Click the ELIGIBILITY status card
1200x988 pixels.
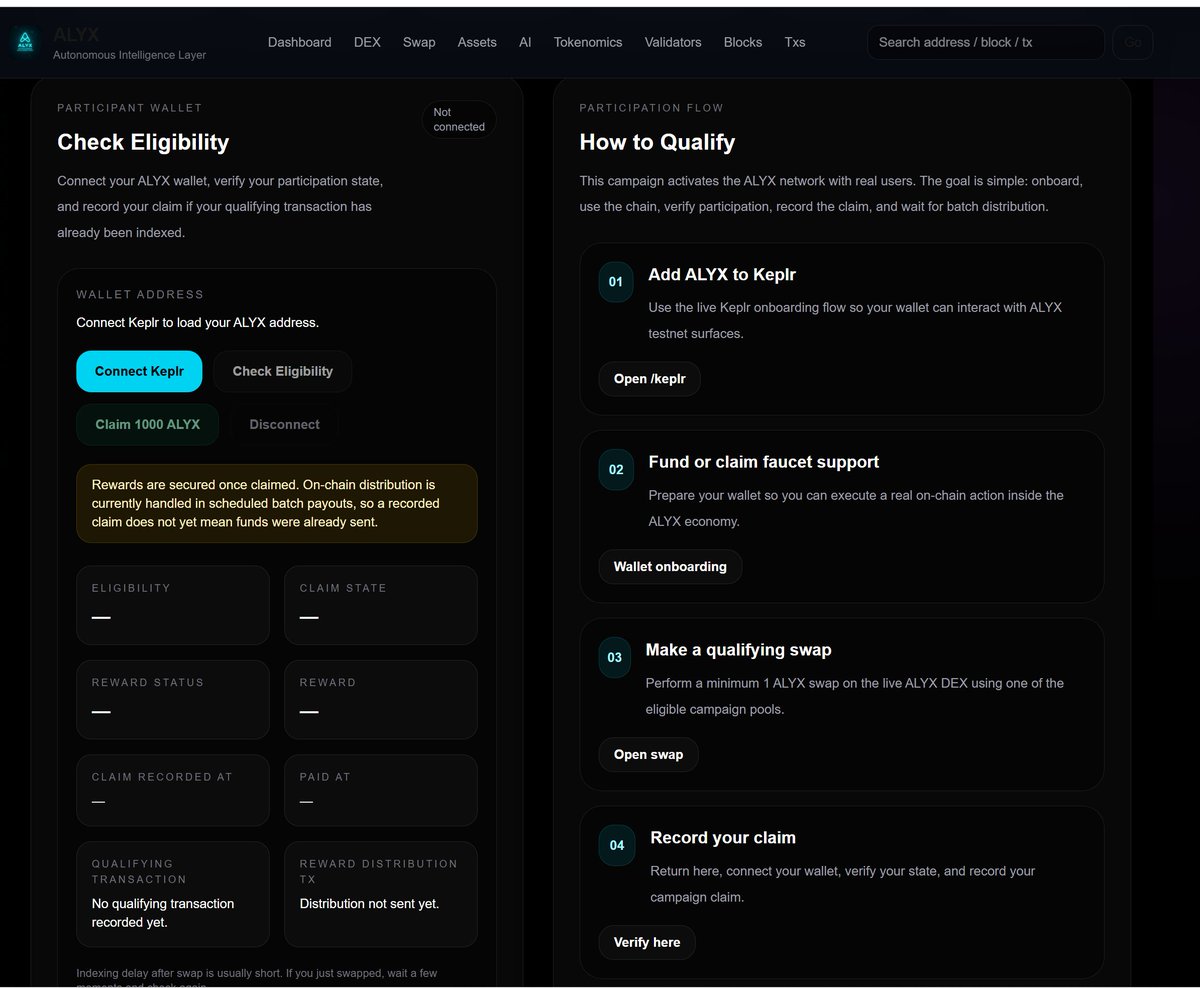pyautogui.click(x=173, y=605)
